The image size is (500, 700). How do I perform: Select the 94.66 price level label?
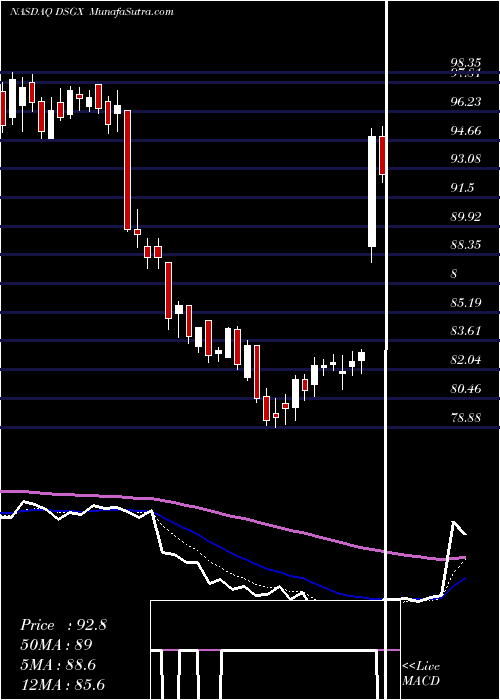pyautogui.click(x=466, y=131)
